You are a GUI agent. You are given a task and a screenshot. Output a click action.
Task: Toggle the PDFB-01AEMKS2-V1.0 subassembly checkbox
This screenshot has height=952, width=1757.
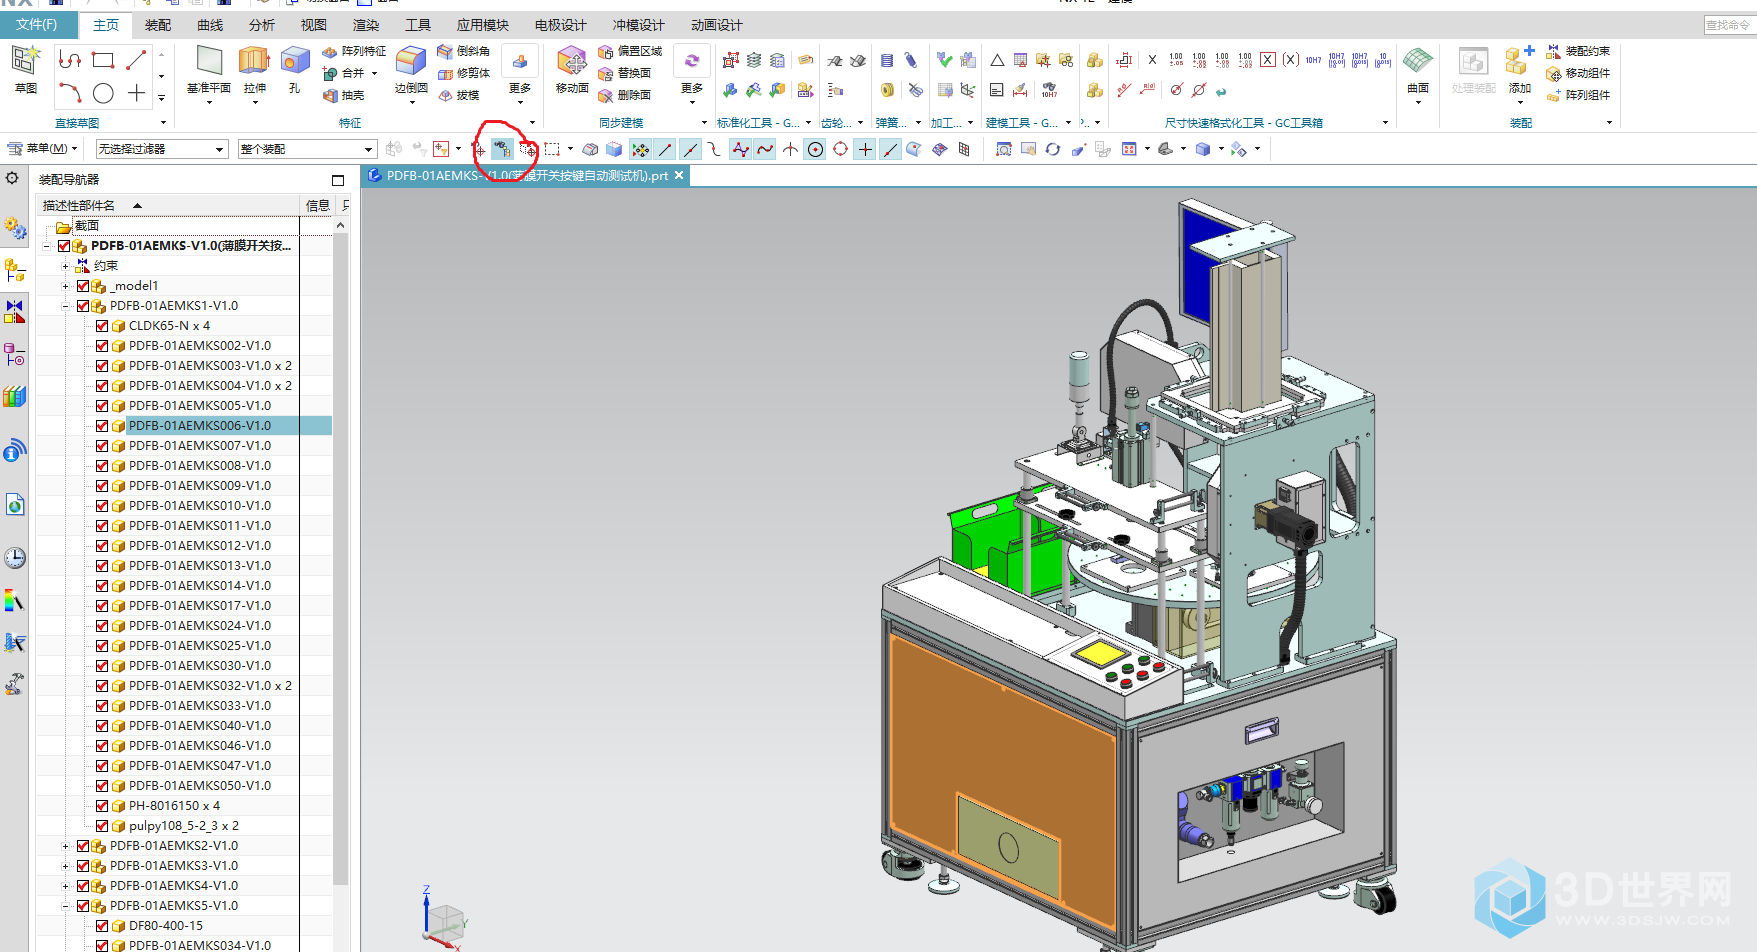coord(83,846)
